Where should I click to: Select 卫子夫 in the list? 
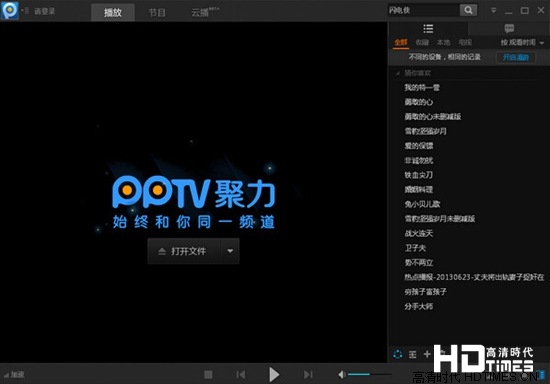click(x=415, y=248)
